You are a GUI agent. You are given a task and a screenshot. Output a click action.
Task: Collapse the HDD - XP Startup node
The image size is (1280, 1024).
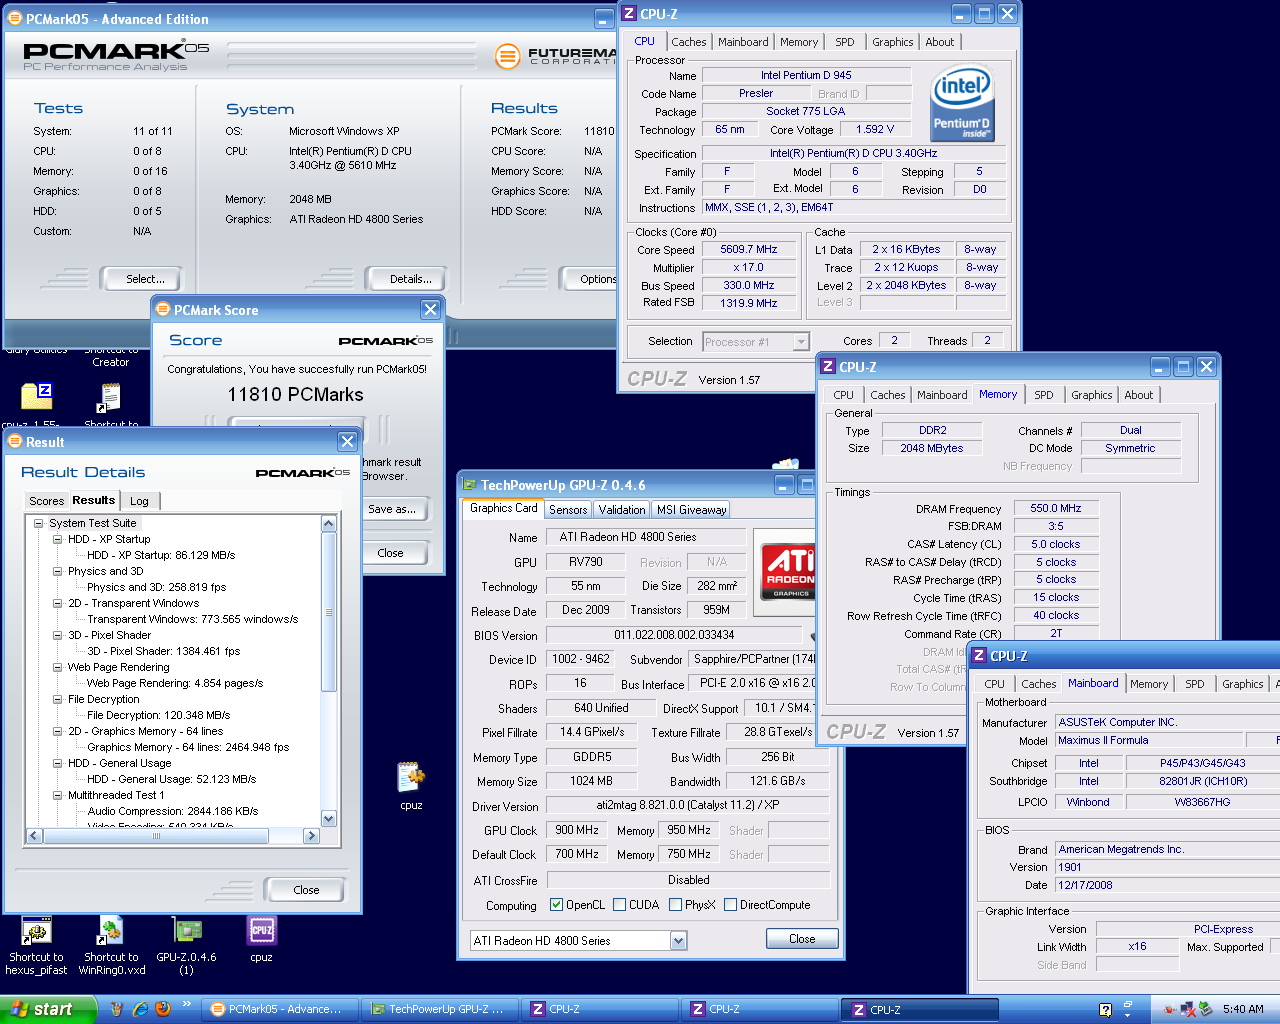point(58,539)
